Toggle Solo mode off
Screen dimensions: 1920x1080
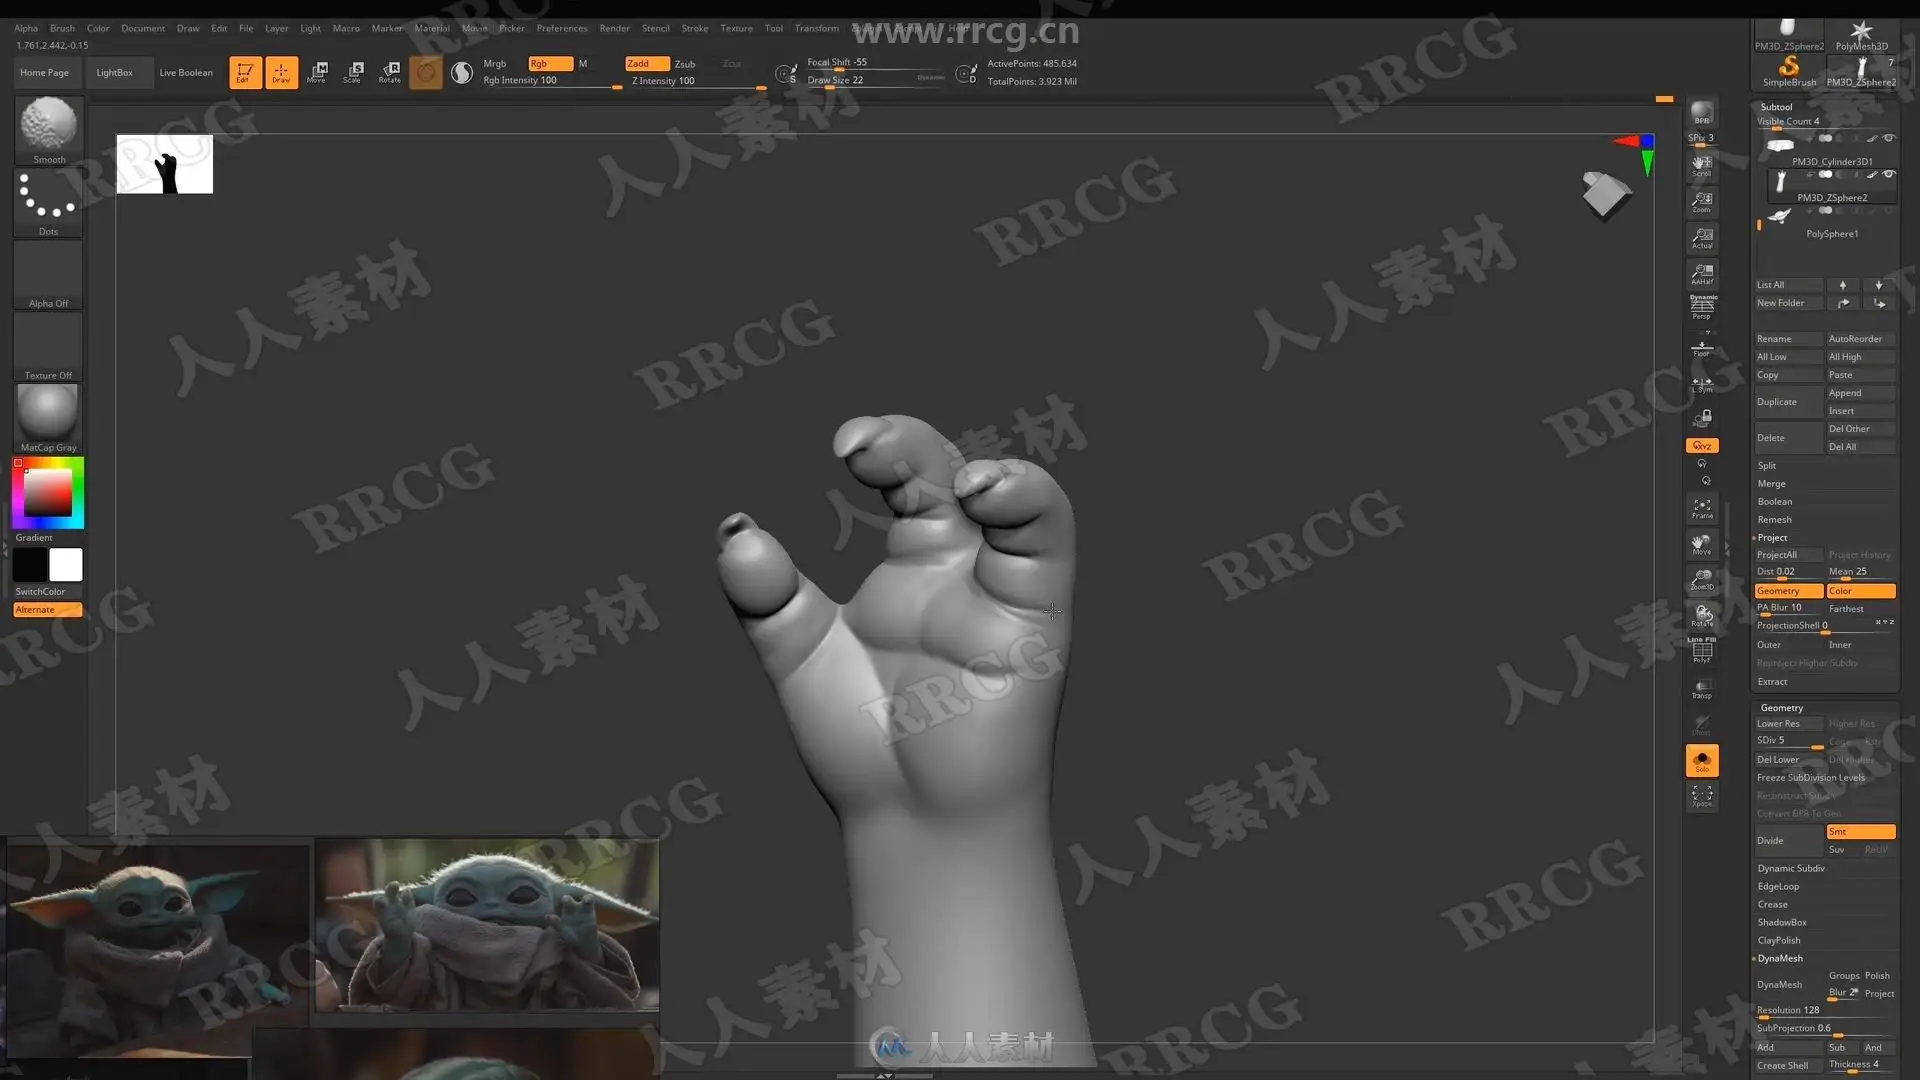[x=1702, y=761]
